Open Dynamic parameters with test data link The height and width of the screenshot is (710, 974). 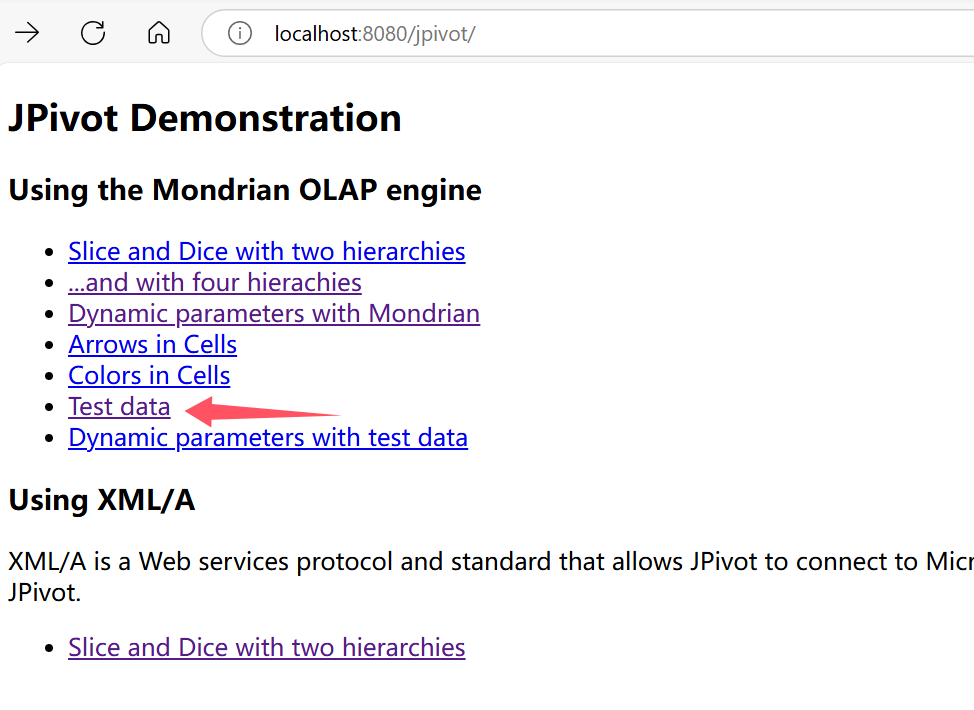267,437
